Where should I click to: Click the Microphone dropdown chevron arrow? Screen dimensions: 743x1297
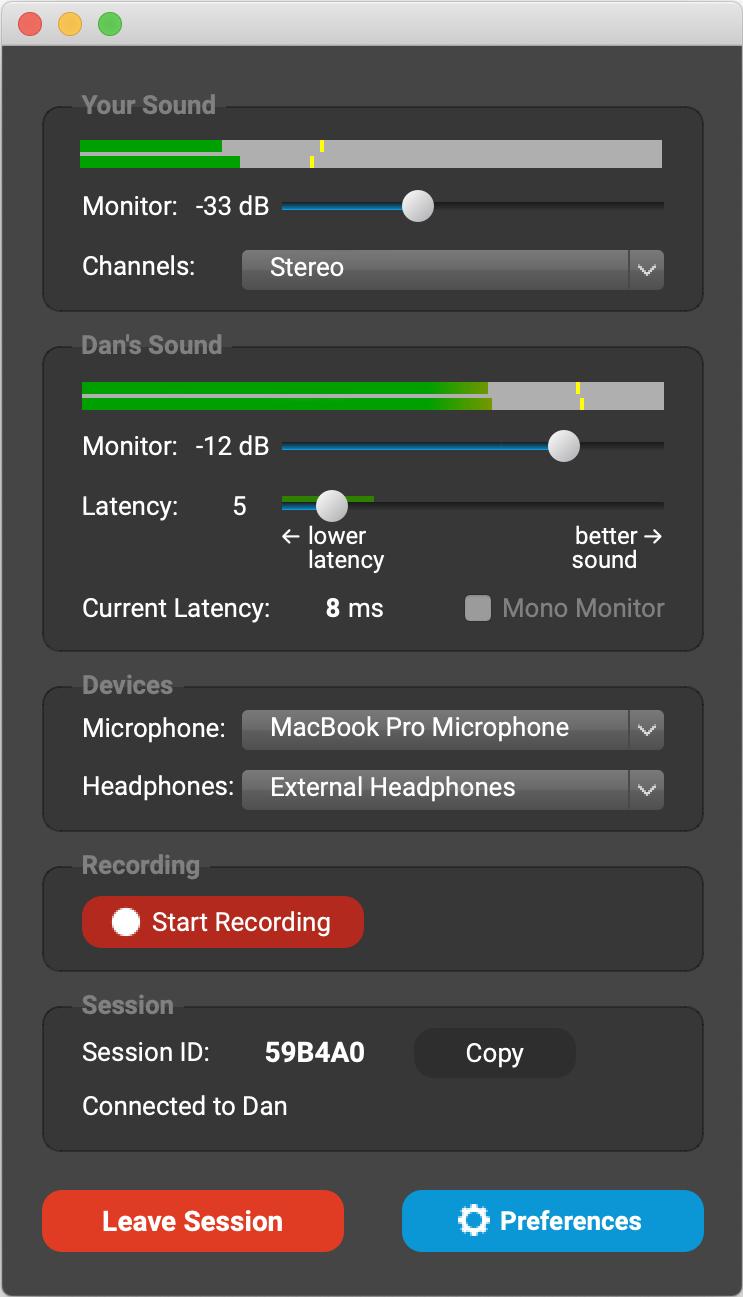click(646, 729)
